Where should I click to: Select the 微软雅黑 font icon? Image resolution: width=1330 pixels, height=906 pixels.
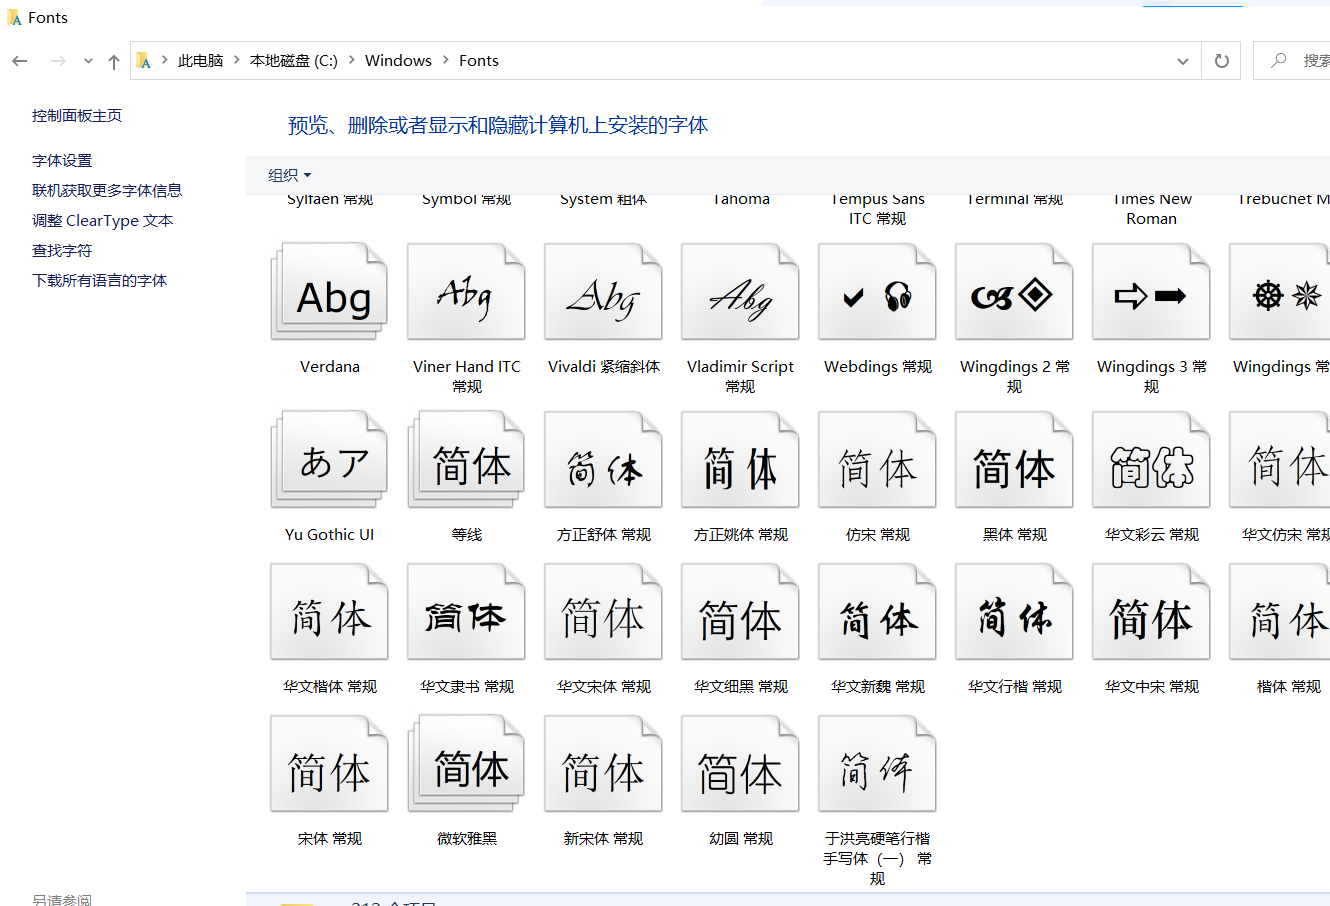[x=466, y=763]
